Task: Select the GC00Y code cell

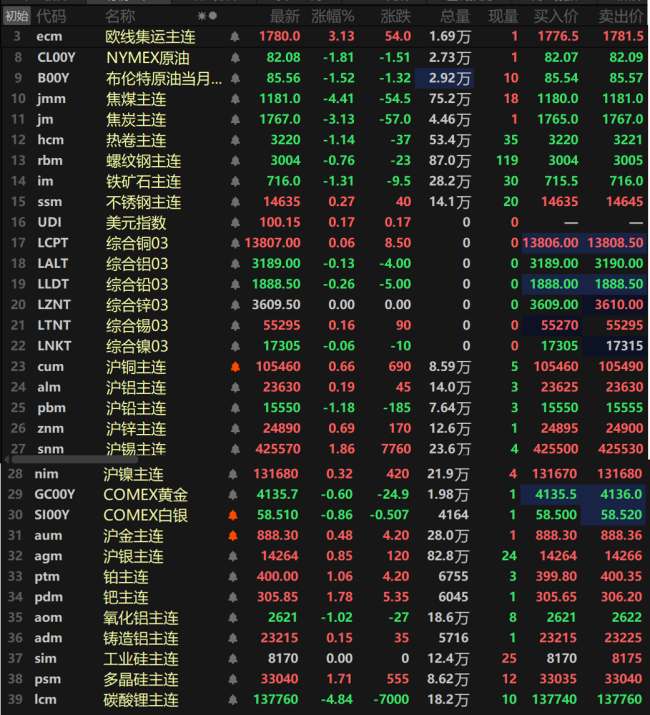Action: pyautogui.click(x=55, y=494)
